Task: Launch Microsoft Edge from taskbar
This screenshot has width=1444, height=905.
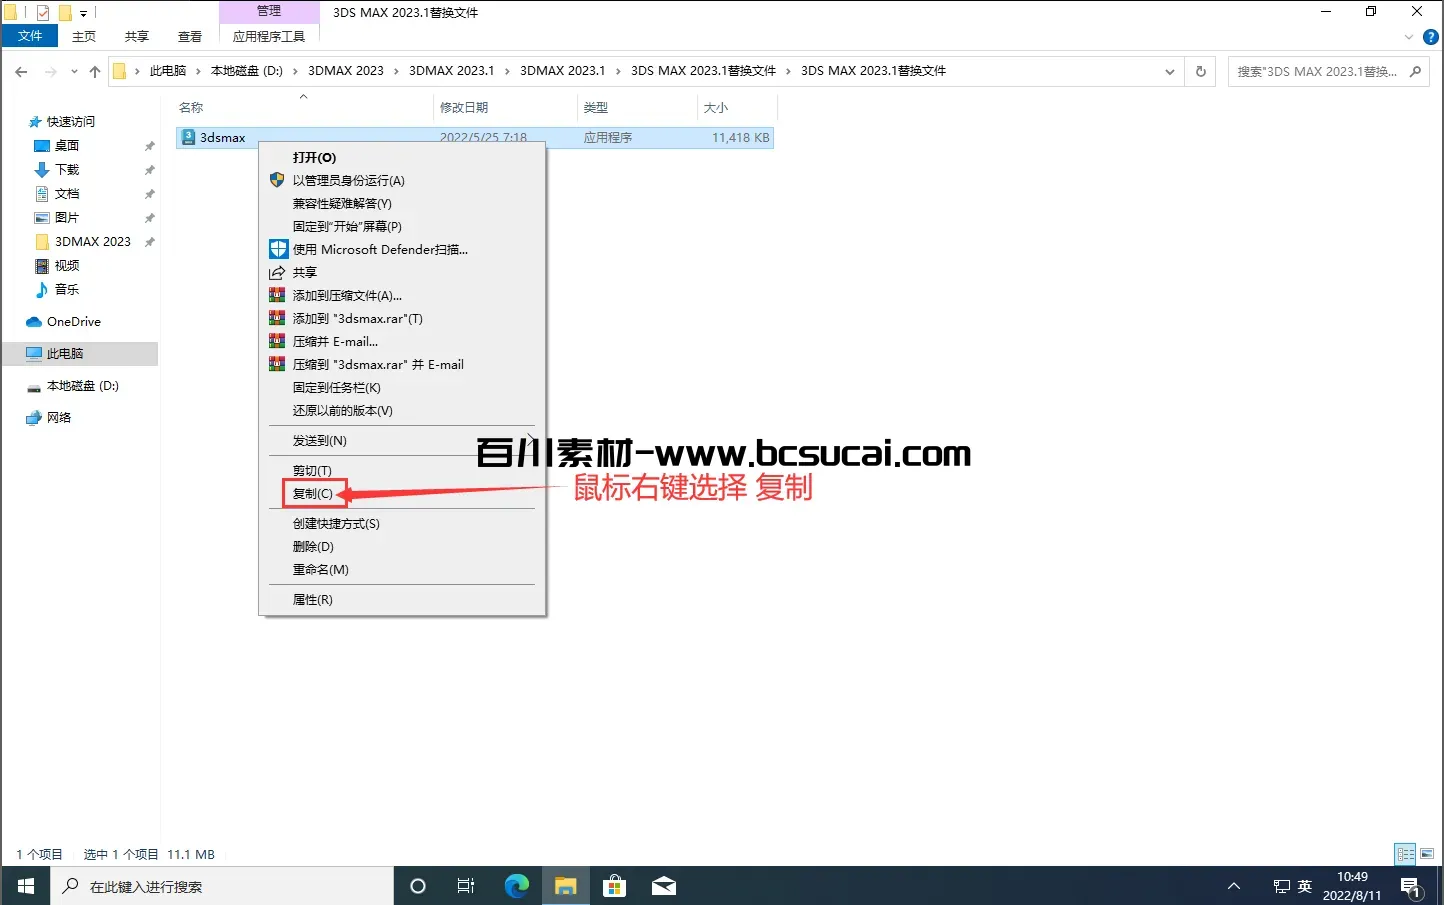Action: pos(517,886)
